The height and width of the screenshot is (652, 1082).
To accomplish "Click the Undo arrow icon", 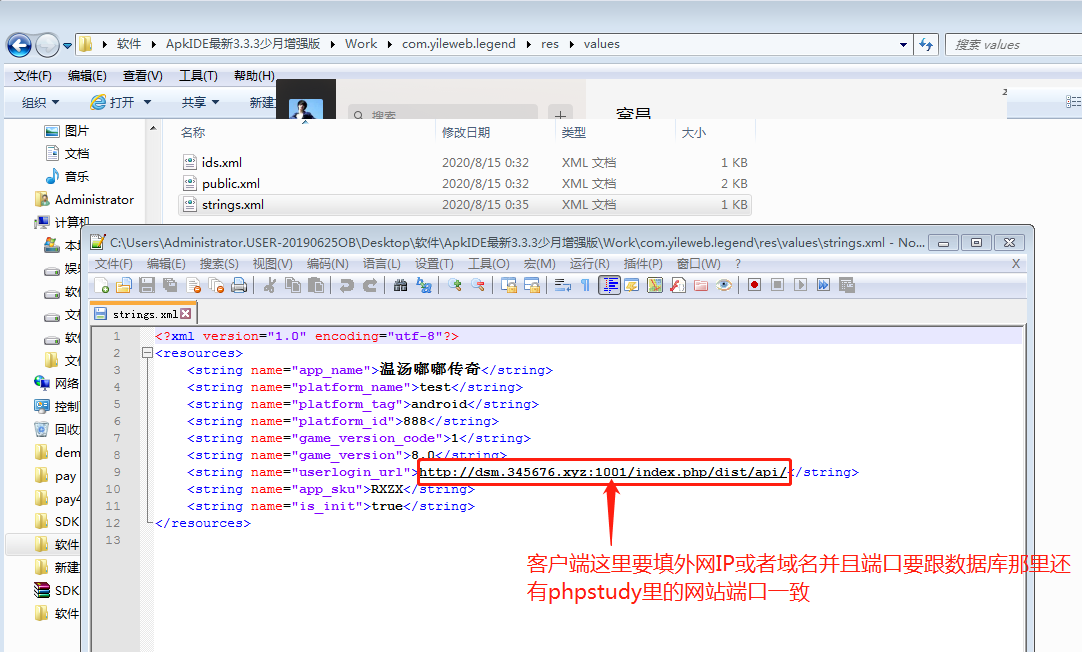I will point(347,285).
